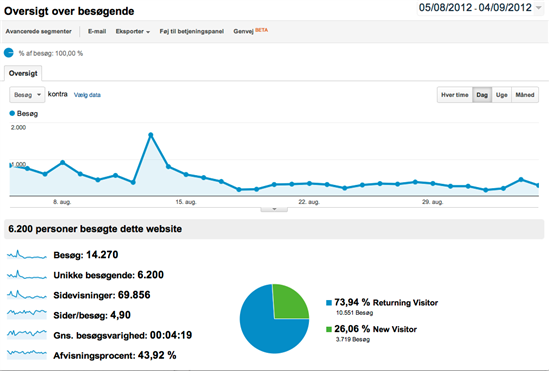The height and width of the screenshot is (371, 549).
Task: Click the Unikke besøgende sparkline
Action: [x=27, y=275]
